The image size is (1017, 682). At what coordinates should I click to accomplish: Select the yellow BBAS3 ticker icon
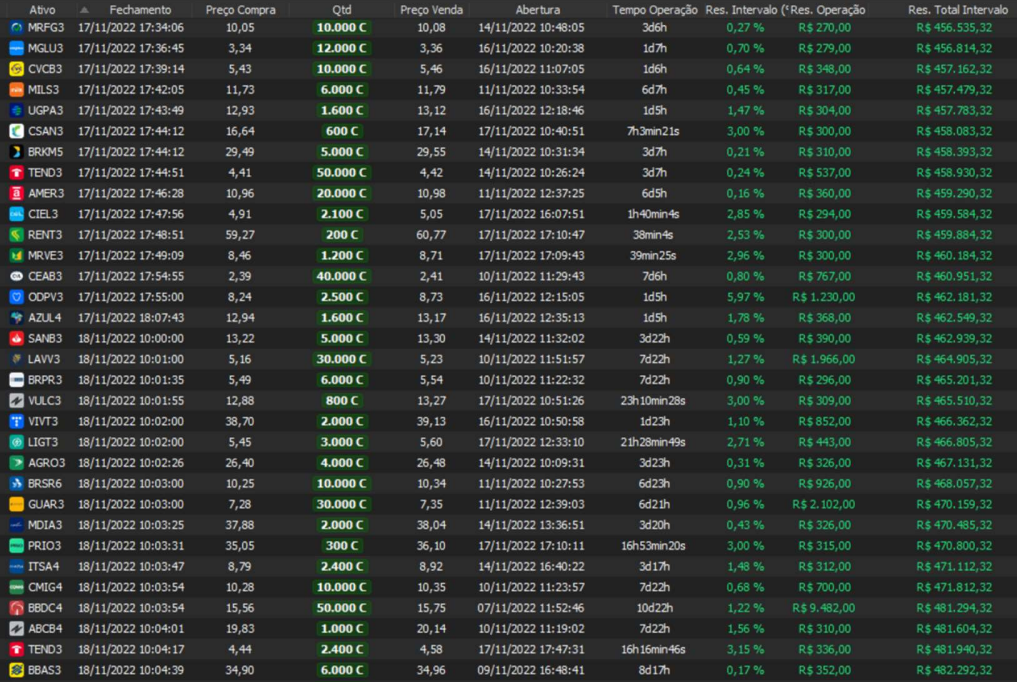click(16, 670)
